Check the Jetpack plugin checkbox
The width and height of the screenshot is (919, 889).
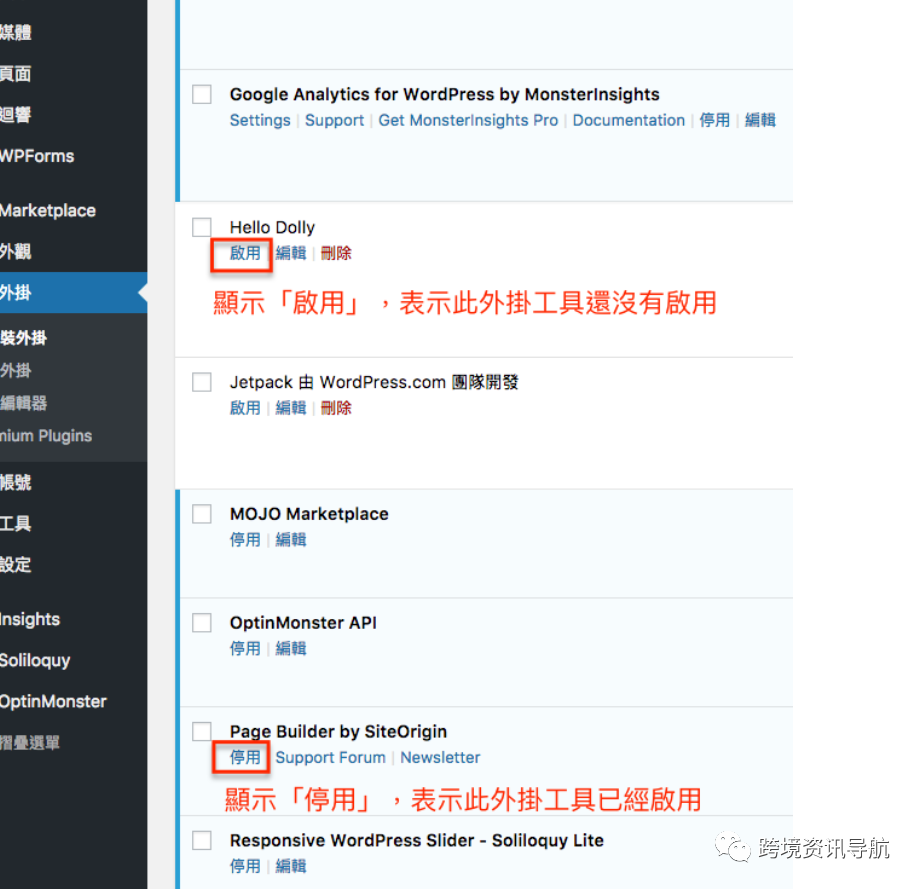[202, 382]
